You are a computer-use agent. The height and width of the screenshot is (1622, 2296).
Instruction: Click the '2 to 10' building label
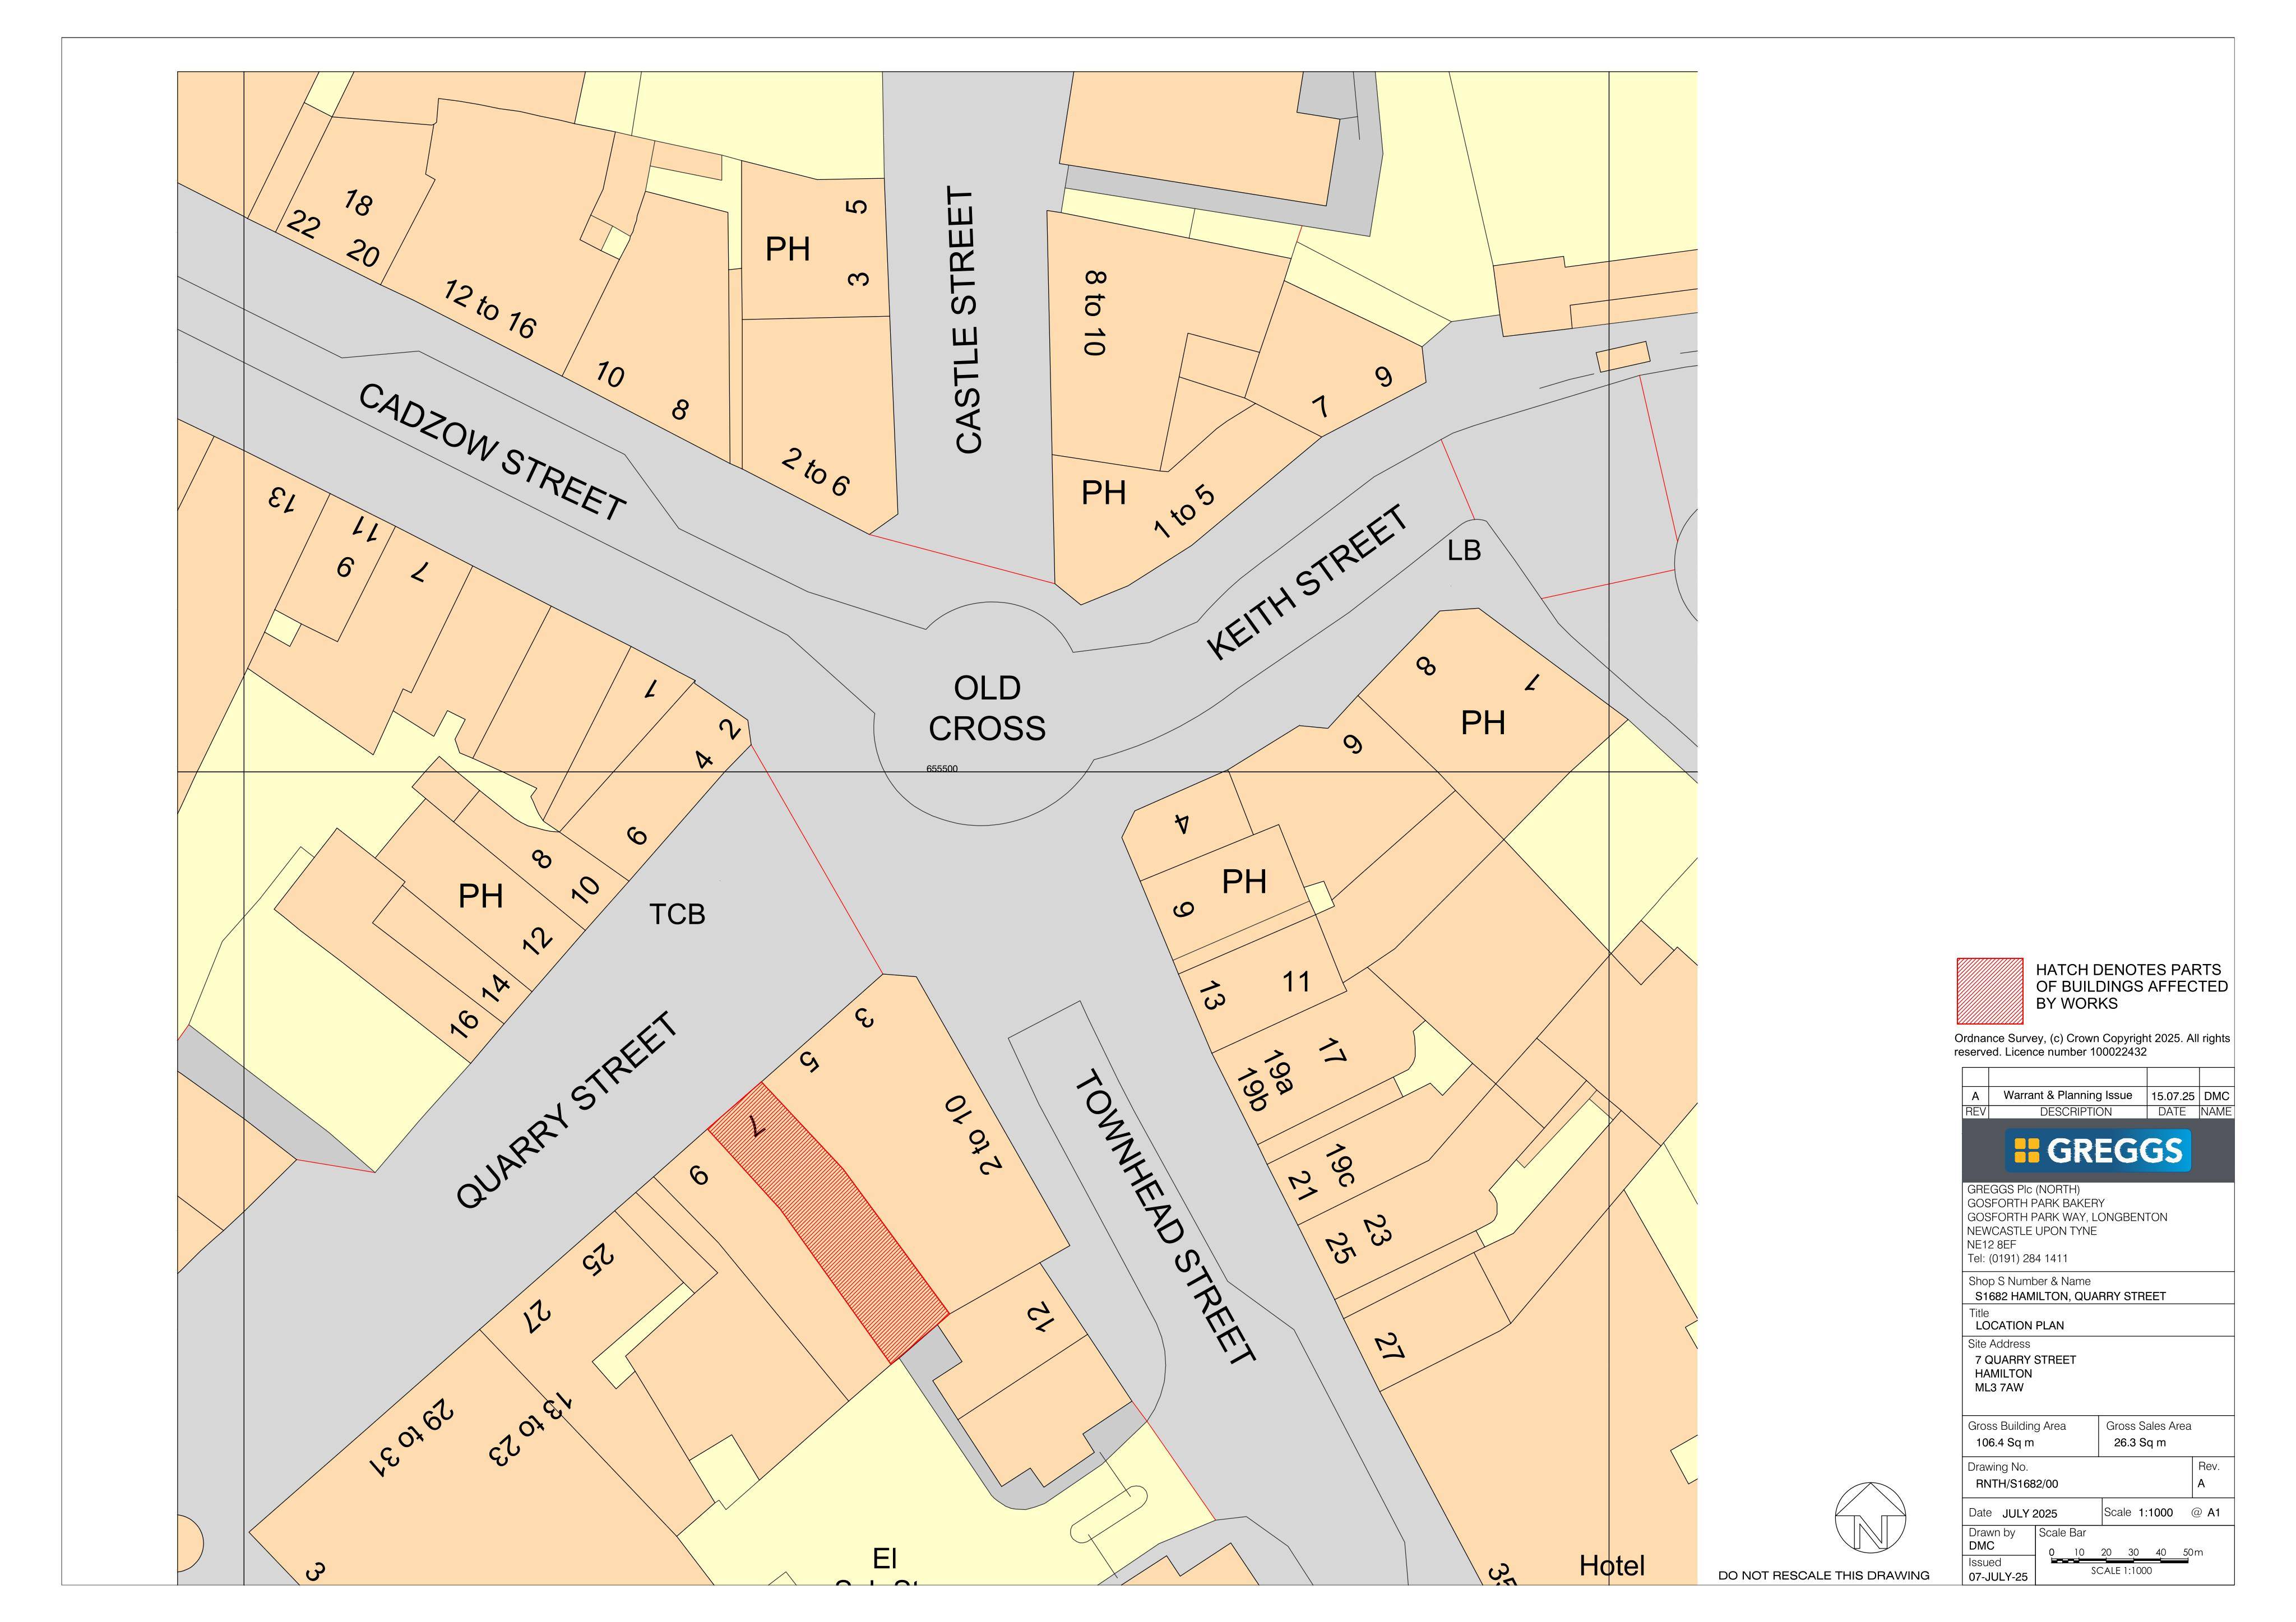(972, 1135)
